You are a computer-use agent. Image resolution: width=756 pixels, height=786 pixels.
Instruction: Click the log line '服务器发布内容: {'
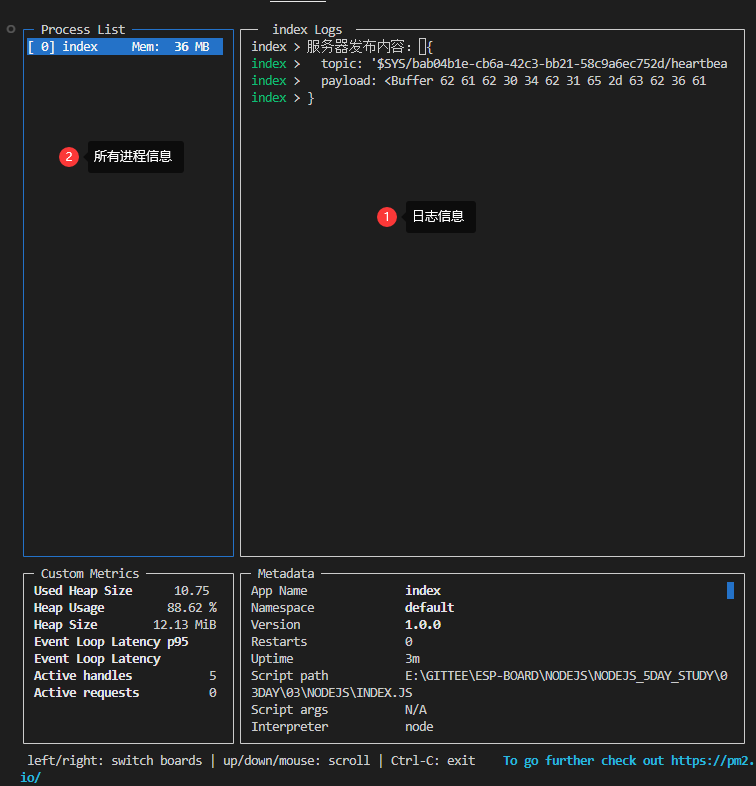coord(342,47)
